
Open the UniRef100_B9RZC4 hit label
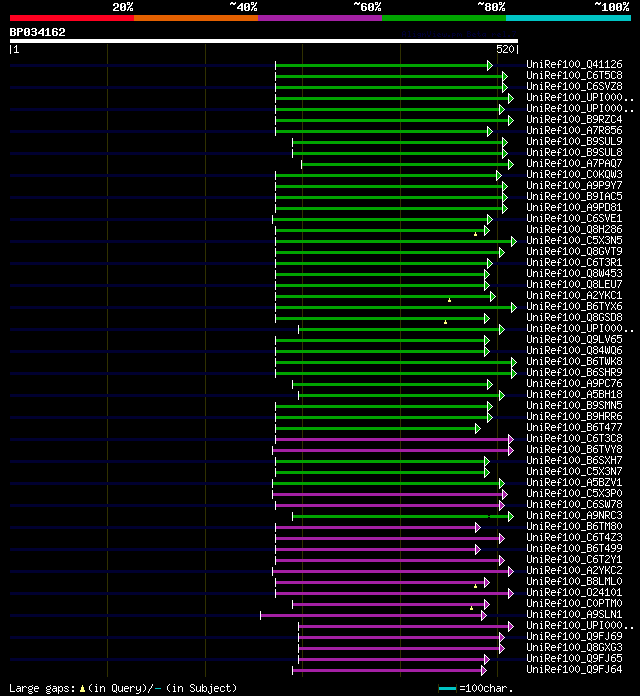(x=574, y=119)
